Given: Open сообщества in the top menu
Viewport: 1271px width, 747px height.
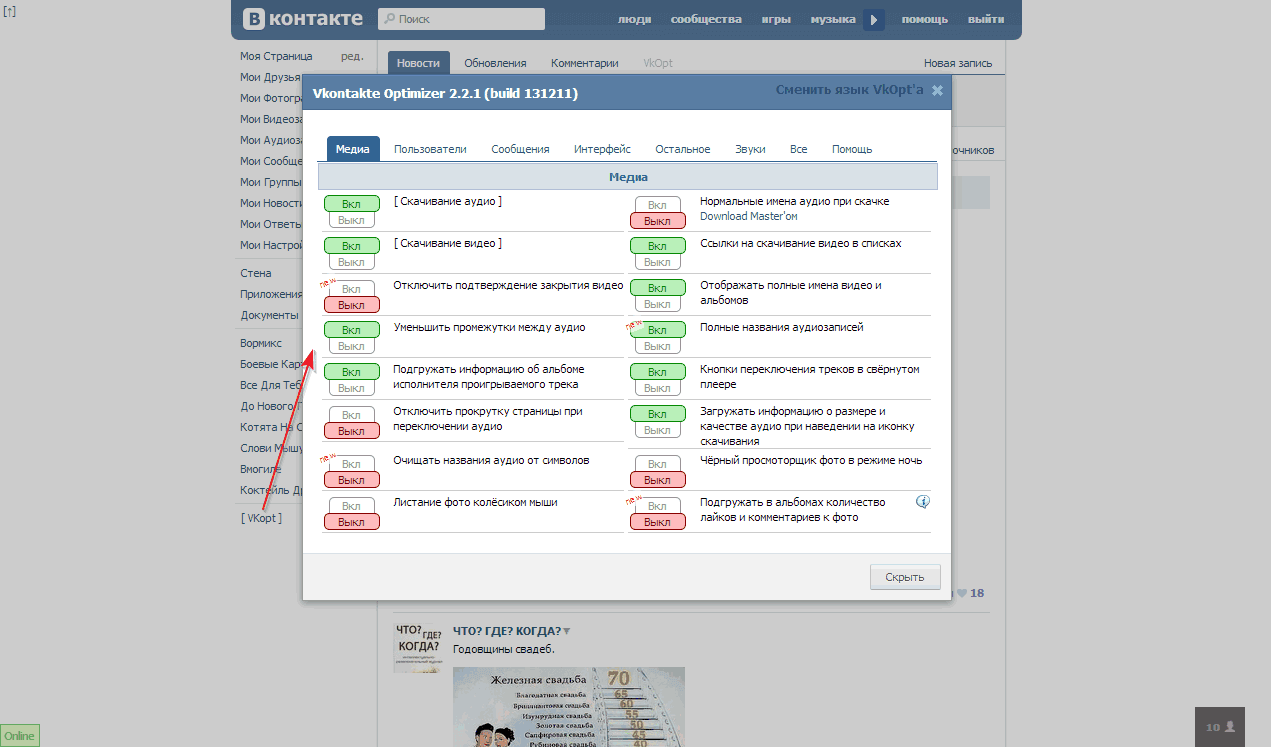Looking at the screenshot, I should [706, 19].
